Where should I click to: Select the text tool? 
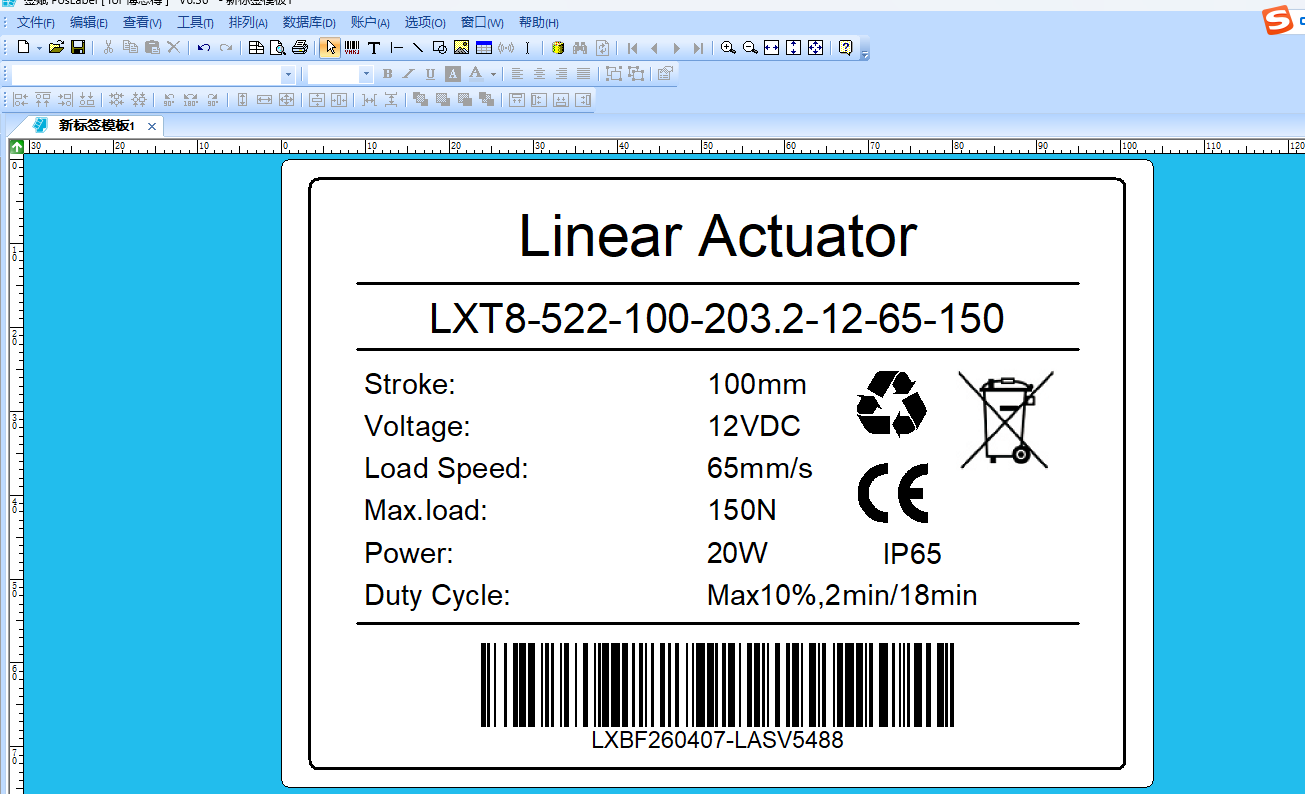click(374, 47)
